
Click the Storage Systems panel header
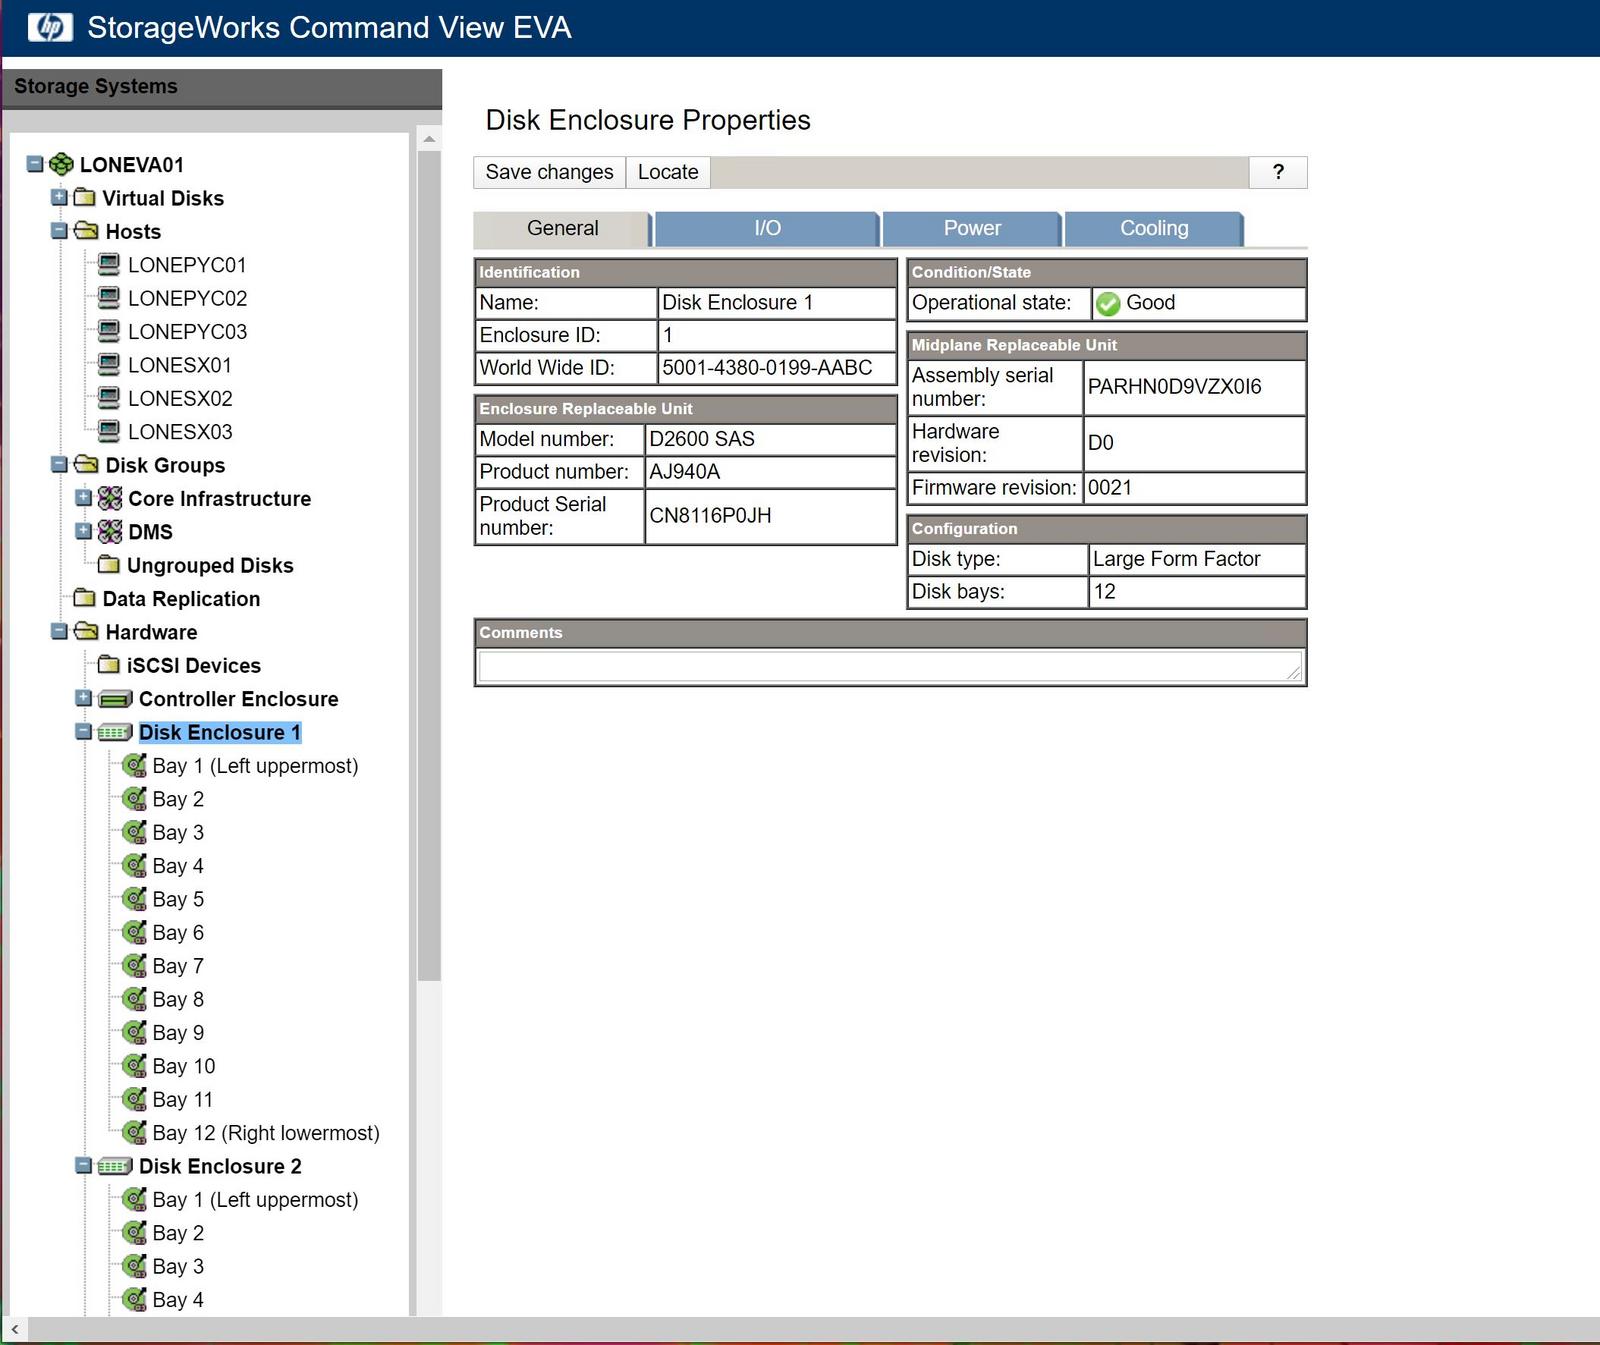pyautogui.click(x=222, y=87)
